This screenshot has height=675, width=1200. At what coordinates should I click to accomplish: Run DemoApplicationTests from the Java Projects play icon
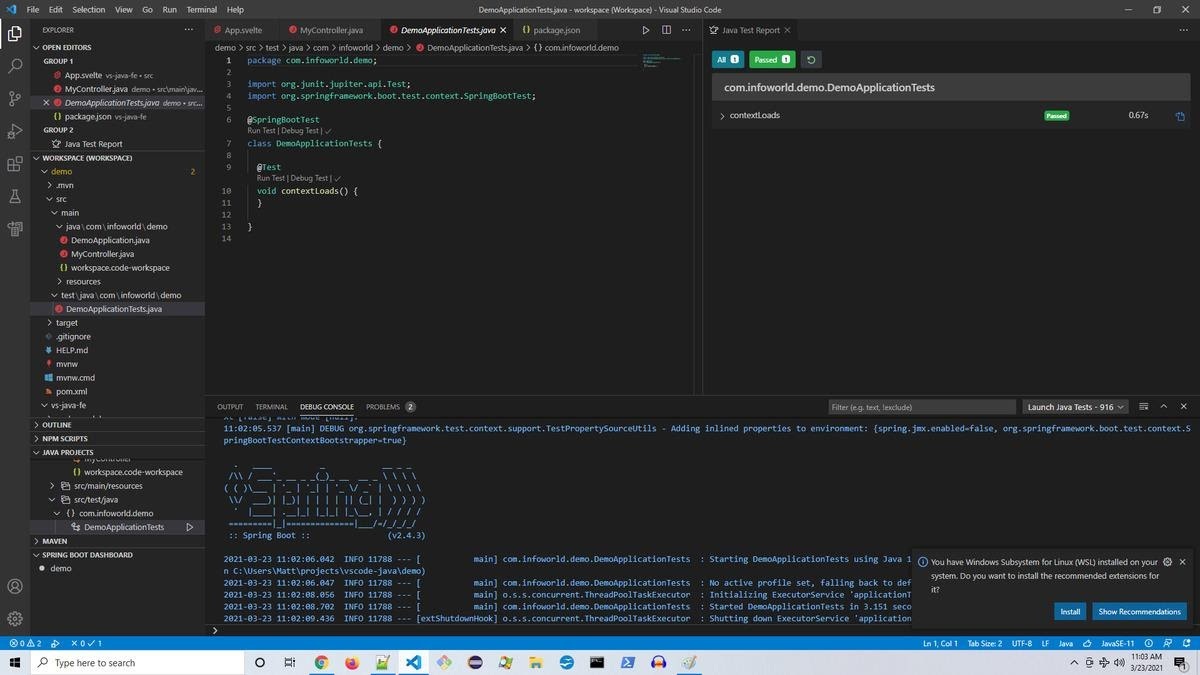click(x=189, y=527)
